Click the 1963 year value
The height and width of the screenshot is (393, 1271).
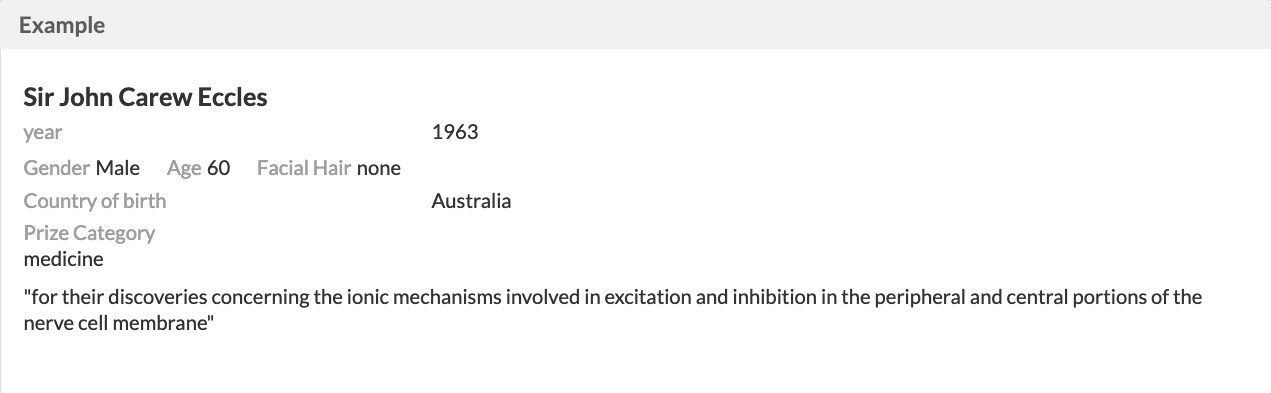pyautogui.click(x=455, y=132)
